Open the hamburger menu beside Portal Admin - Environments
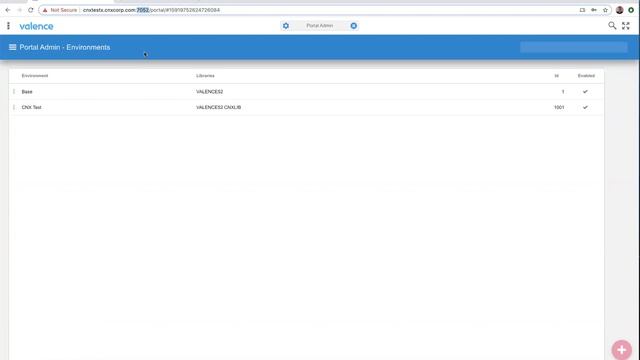This screenshot has width=640, height=360. click(13, 47)
